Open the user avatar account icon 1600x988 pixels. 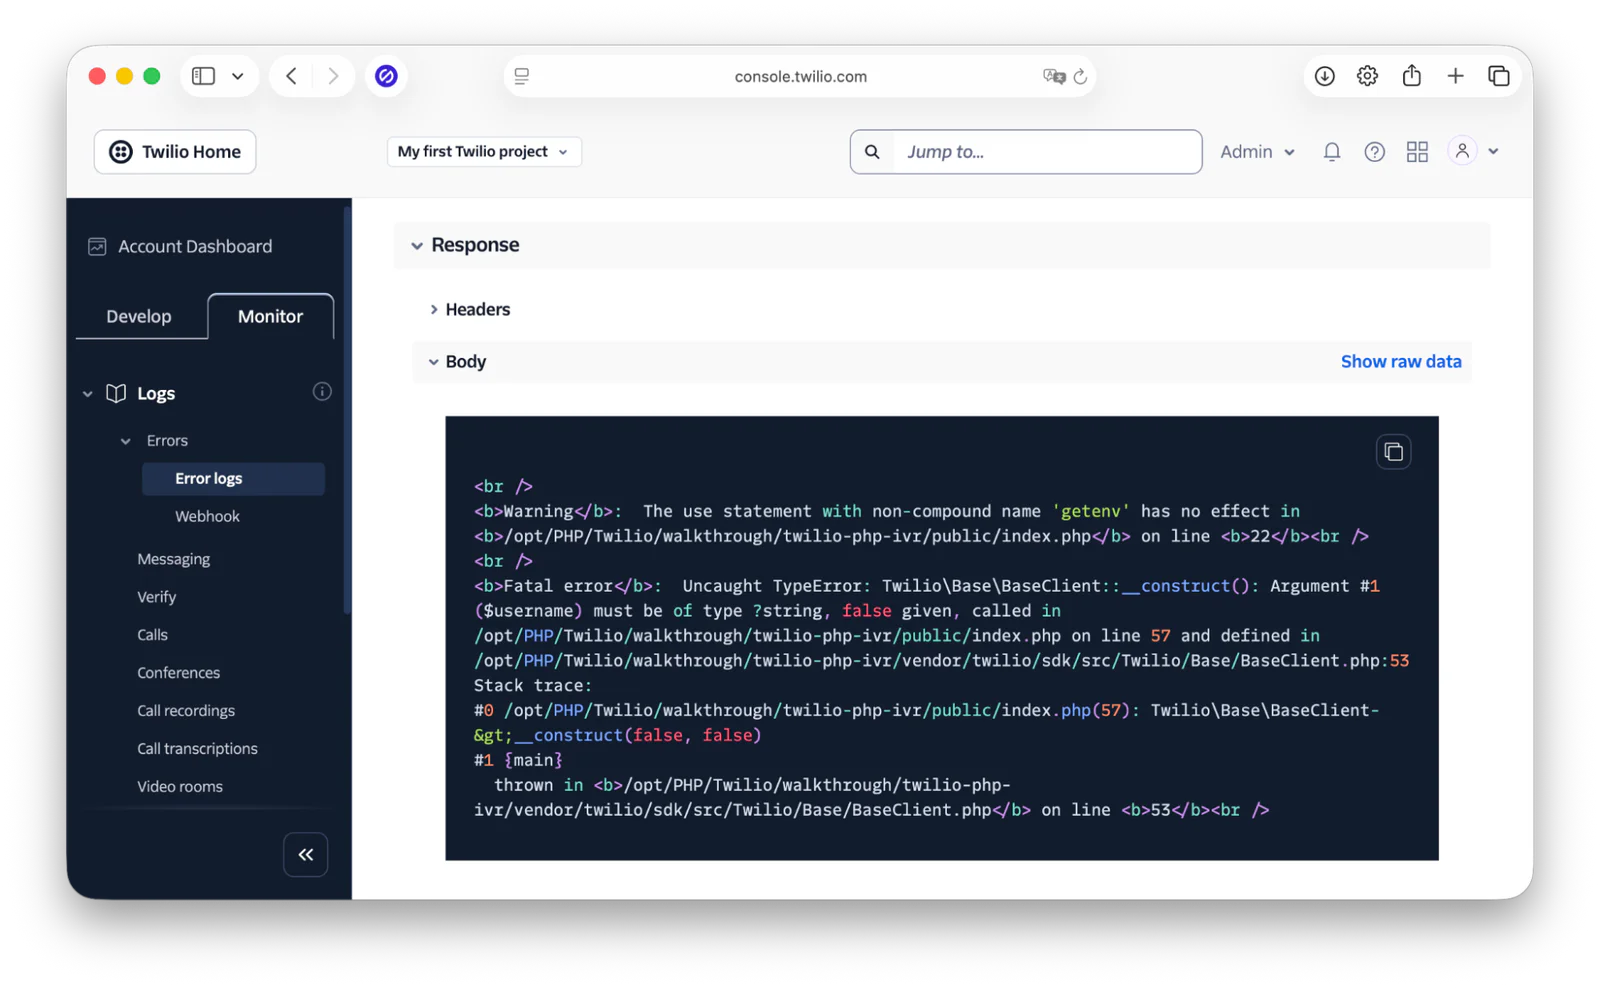[1462, 150]
